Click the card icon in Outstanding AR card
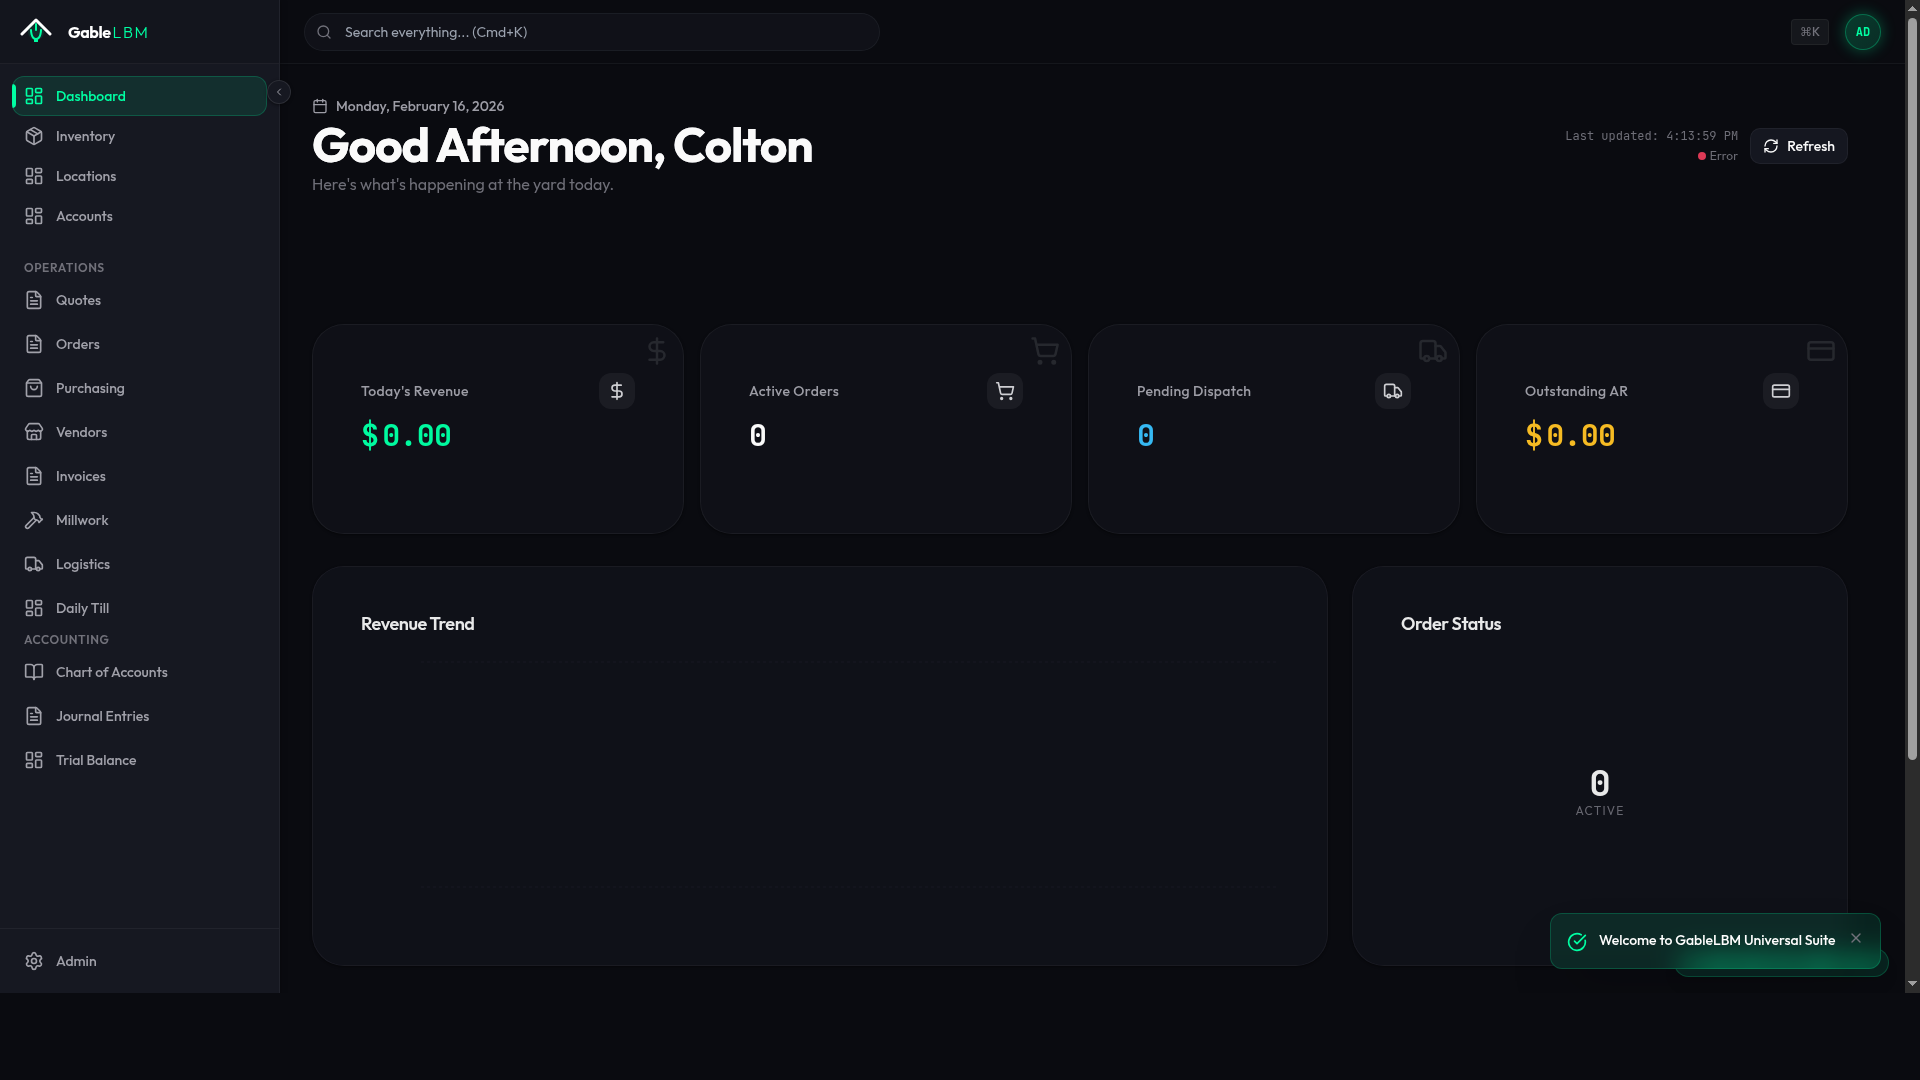Viewport: 1920px width, 1080px height. (1781, 391)
